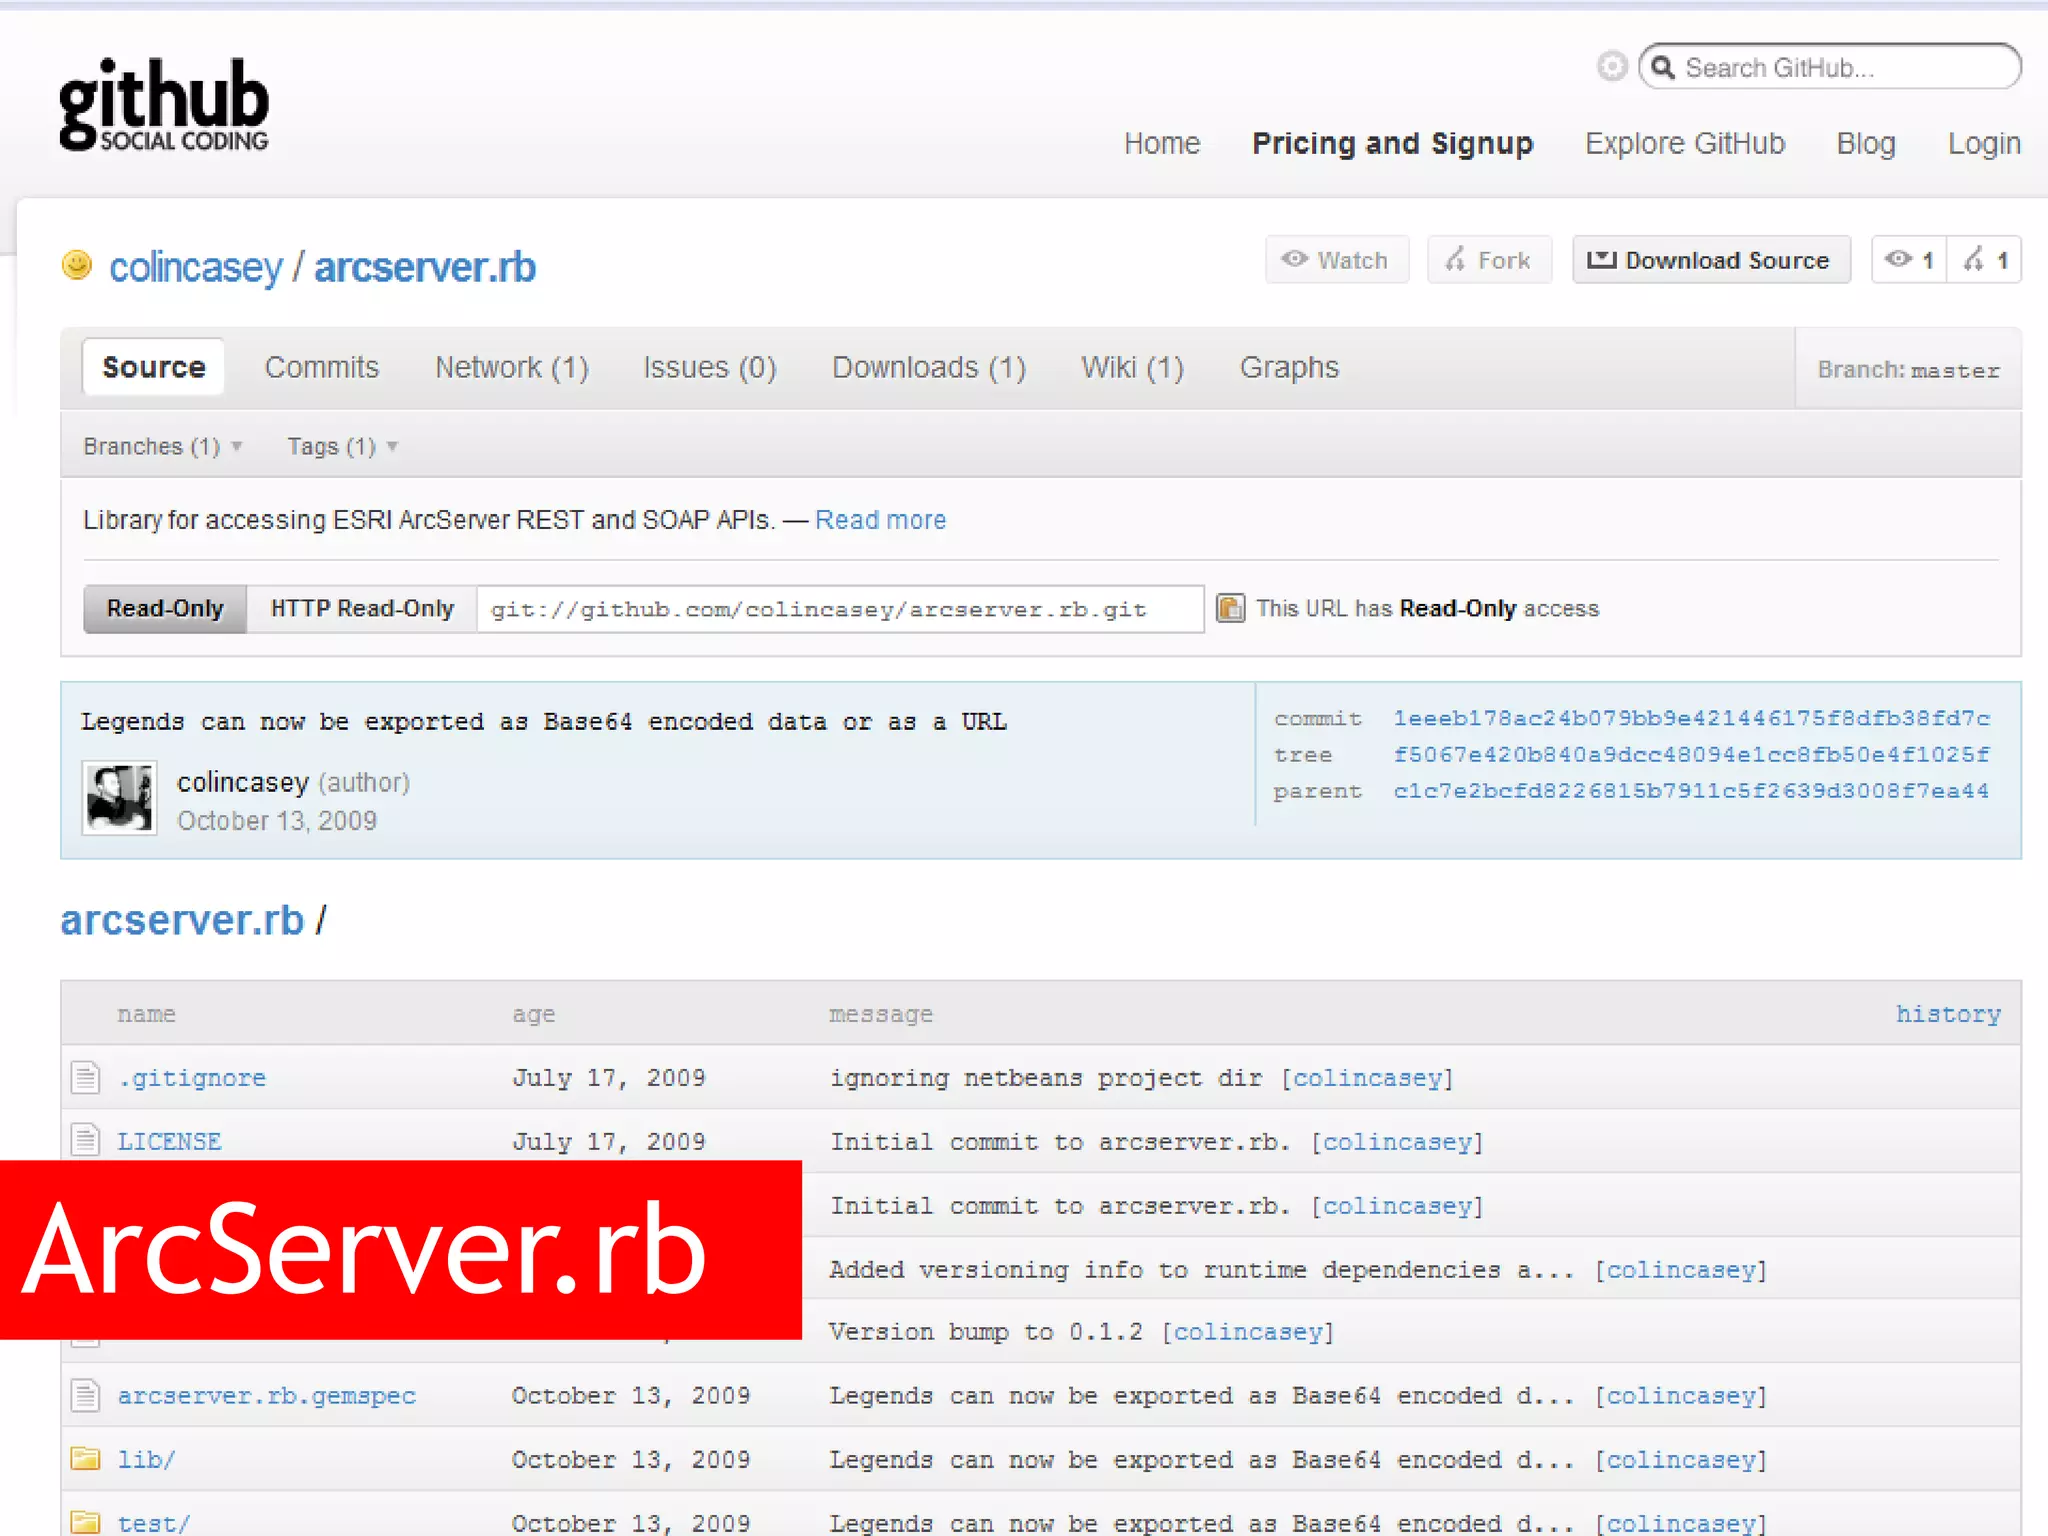The height and width of the screenshot is (1536, 2048).
Task: Switch to the Network (1) tab
Action: (512, 367)
